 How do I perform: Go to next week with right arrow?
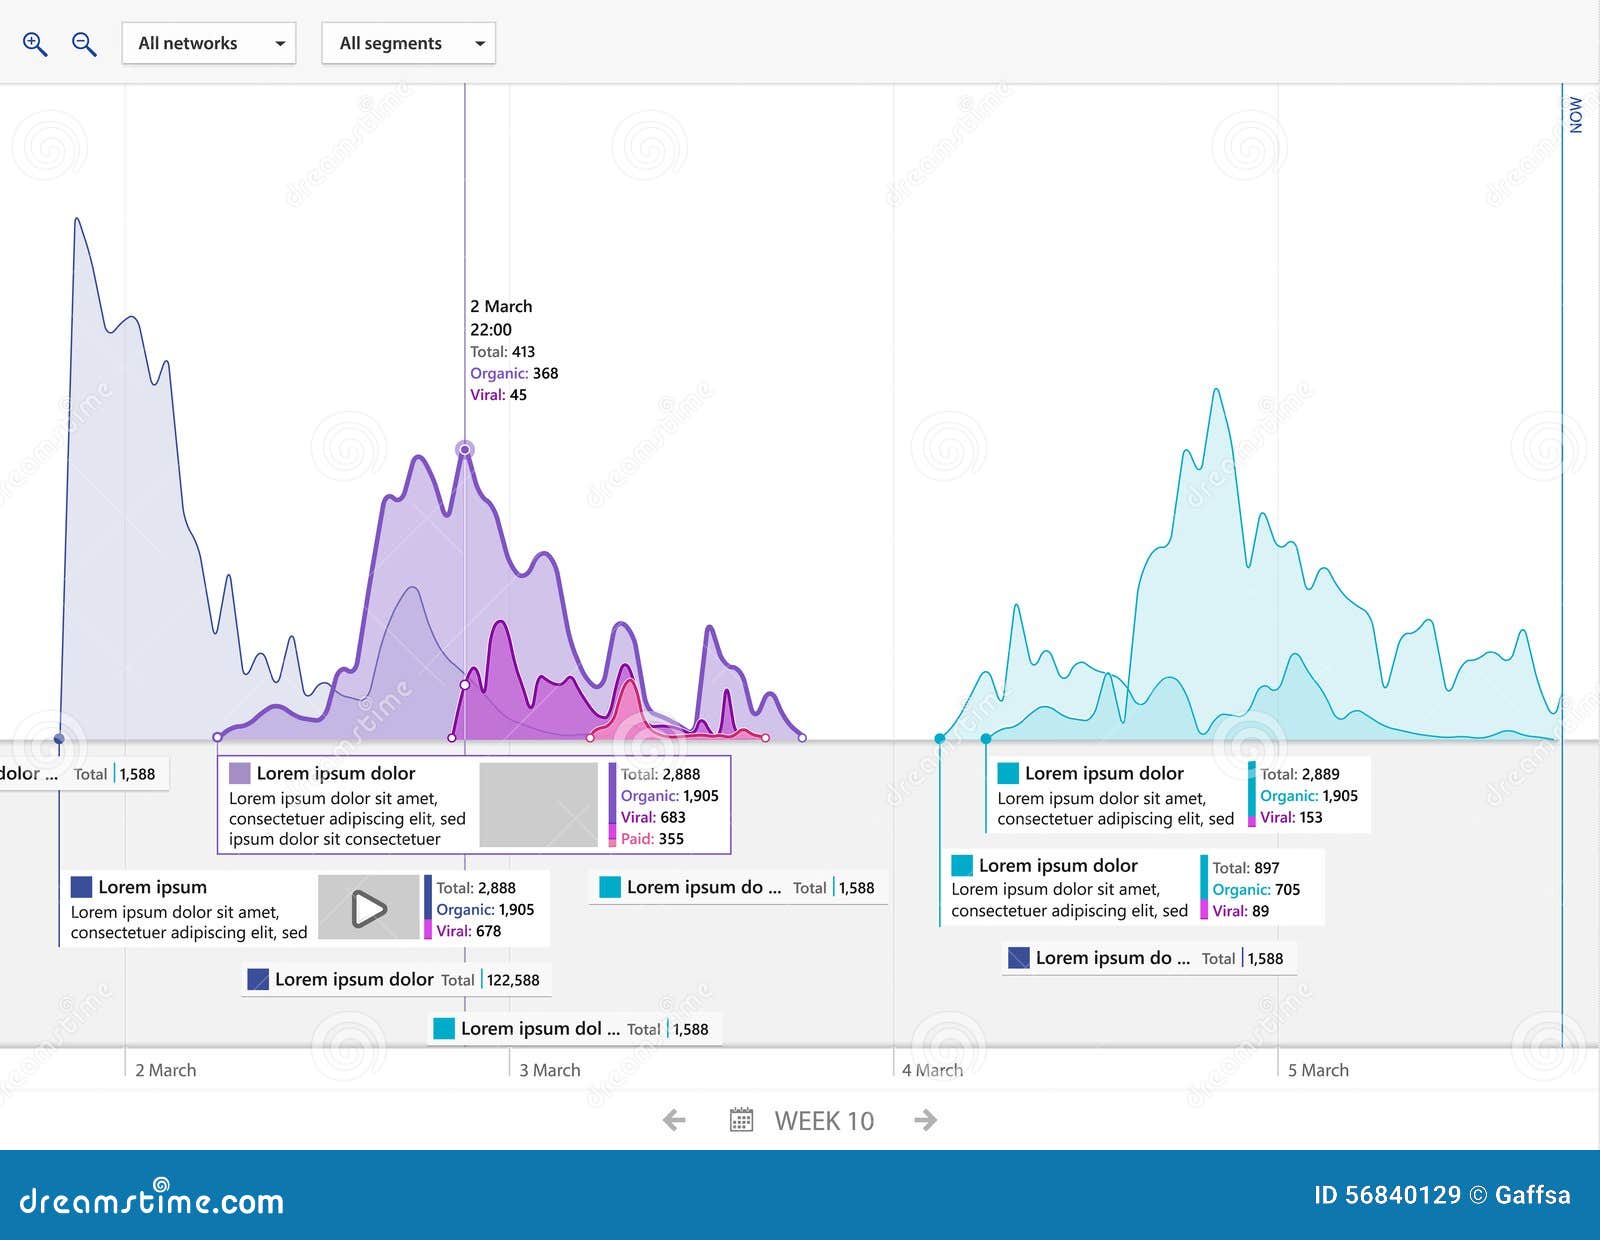[x=926, y=1120]
